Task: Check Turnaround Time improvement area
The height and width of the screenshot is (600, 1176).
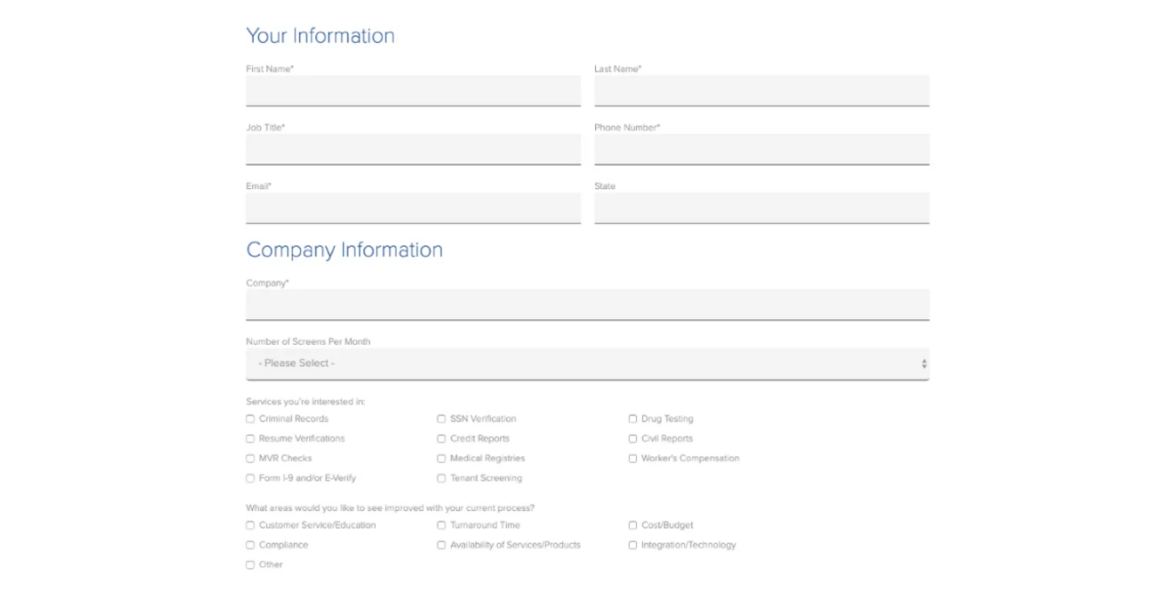Action: (x=442, y=525)
